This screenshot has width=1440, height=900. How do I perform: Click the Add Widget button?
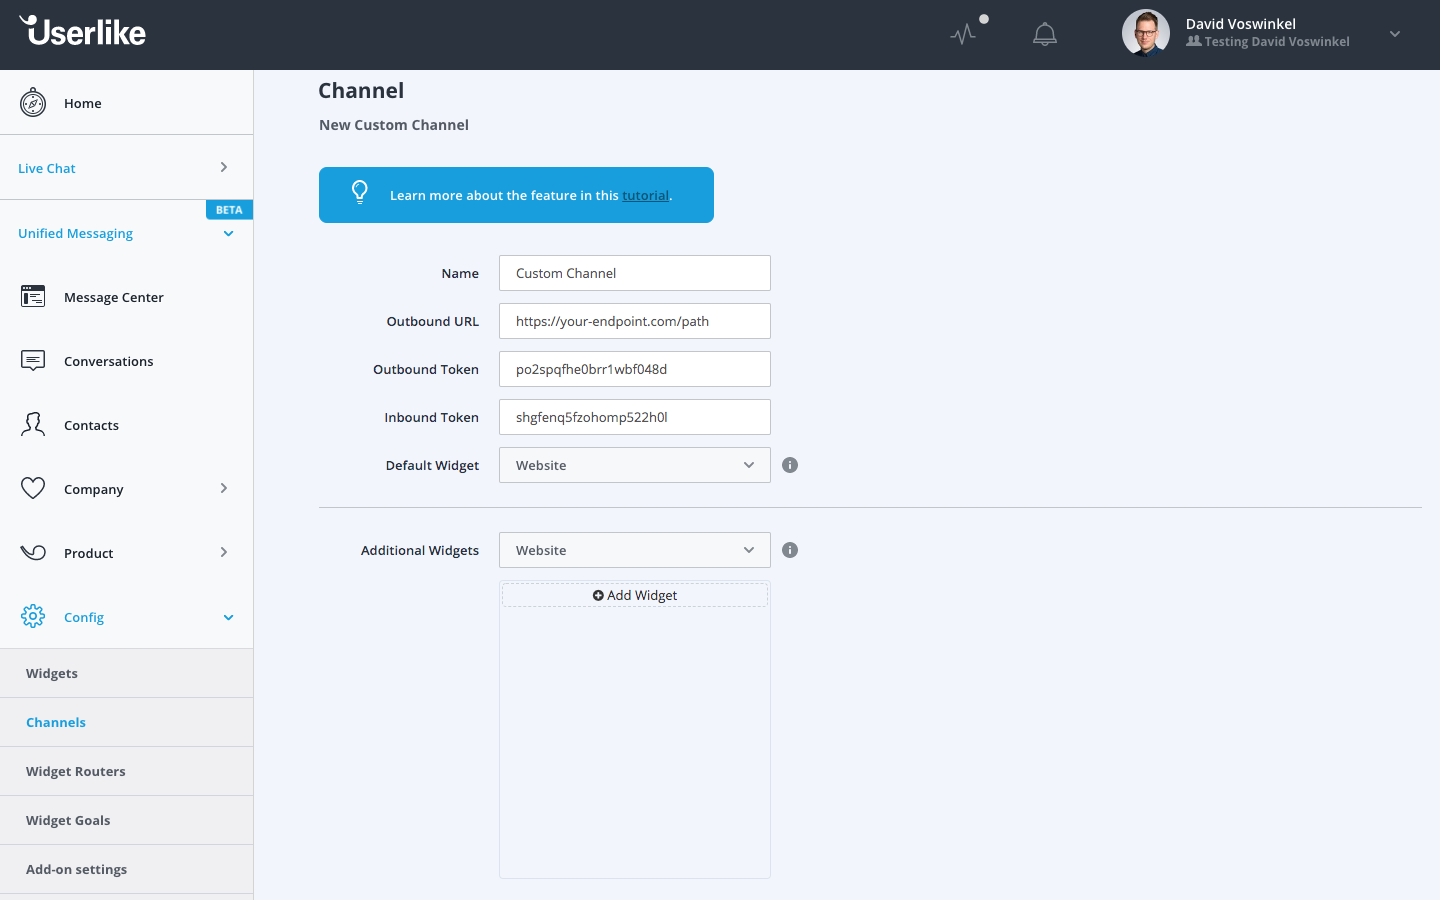click(635, 595)
